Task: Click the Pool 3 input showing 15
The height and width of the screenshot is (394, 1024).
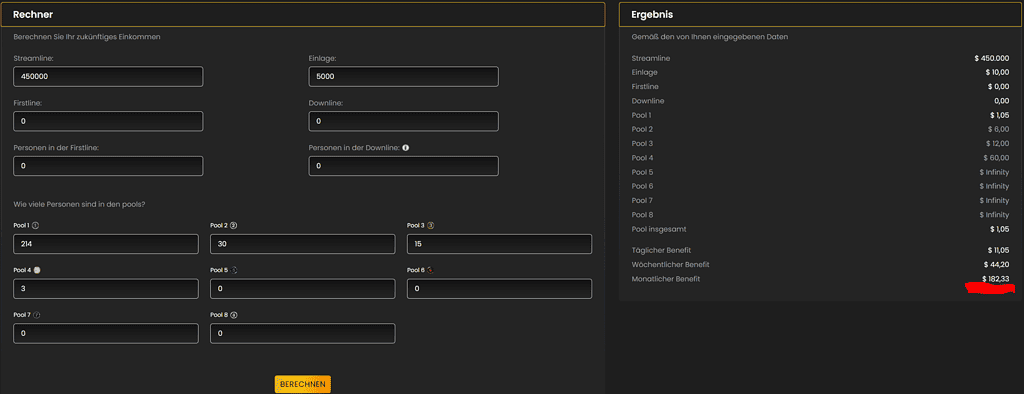Action: coord(500,244)
